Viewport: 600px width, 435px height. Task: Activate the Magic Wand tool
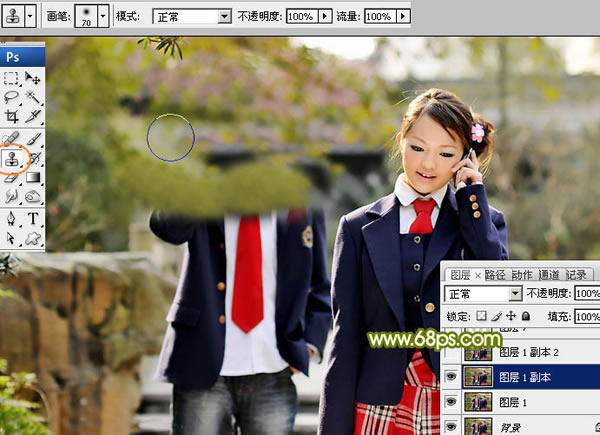coord(33,98)
